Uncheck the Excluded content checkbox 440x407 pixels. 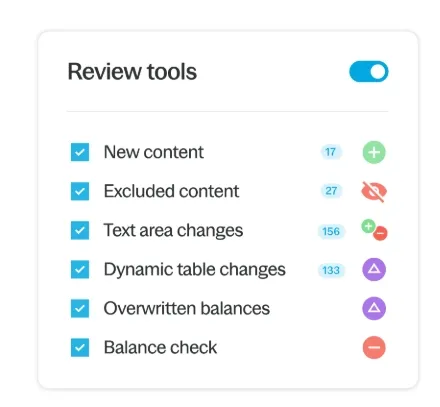pyautogui.click(x=80, y=191)
